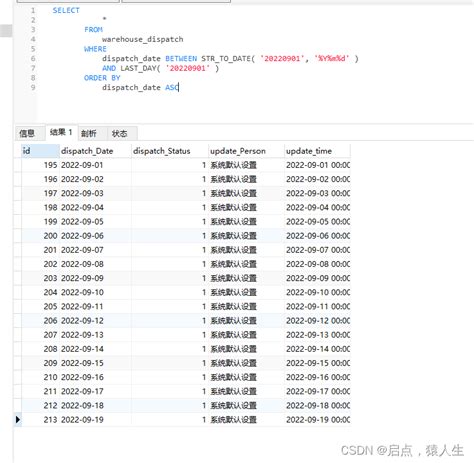Screen dimensions: 474x463
Task: Click the update_time cell 2022-09-04 00:00
Action: click(317, 207)
